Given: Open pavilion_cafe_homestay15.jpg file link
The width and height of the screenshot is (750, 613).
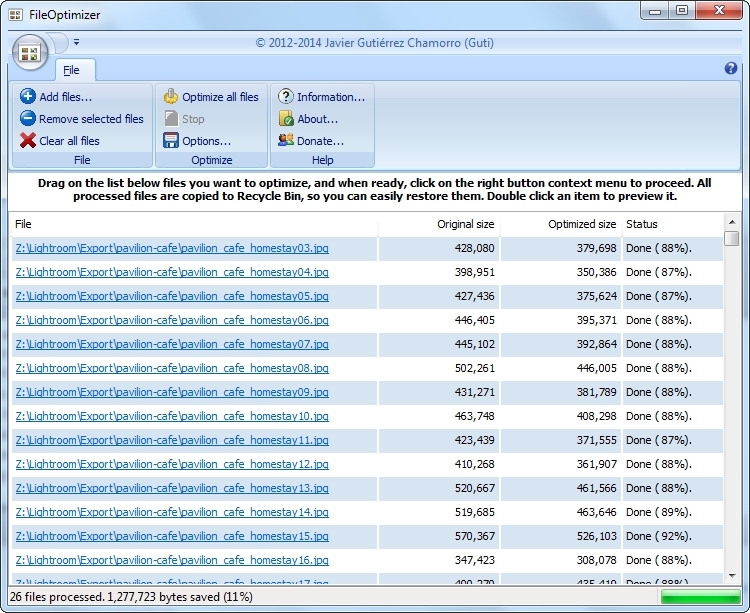Looking at the screenshot, I should [172, 536].
